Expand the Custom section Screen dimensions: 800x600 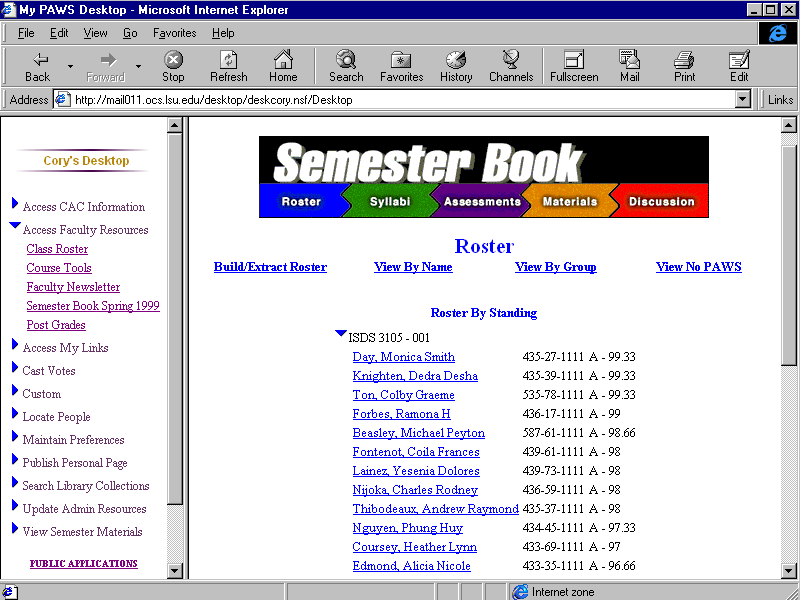15,390
